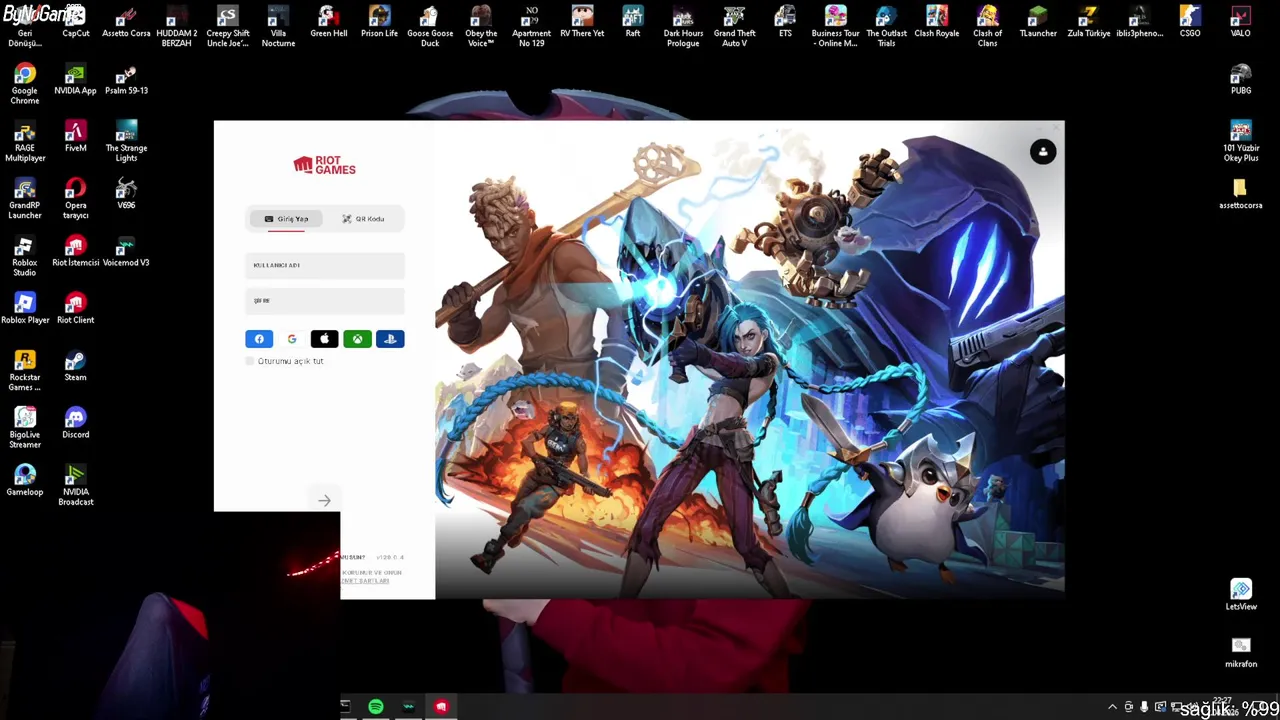This screenshot has height=720, width=1280.
Task: Open Discord desktop shortcut
Action: pyautogui.click(x=75, y=424)
